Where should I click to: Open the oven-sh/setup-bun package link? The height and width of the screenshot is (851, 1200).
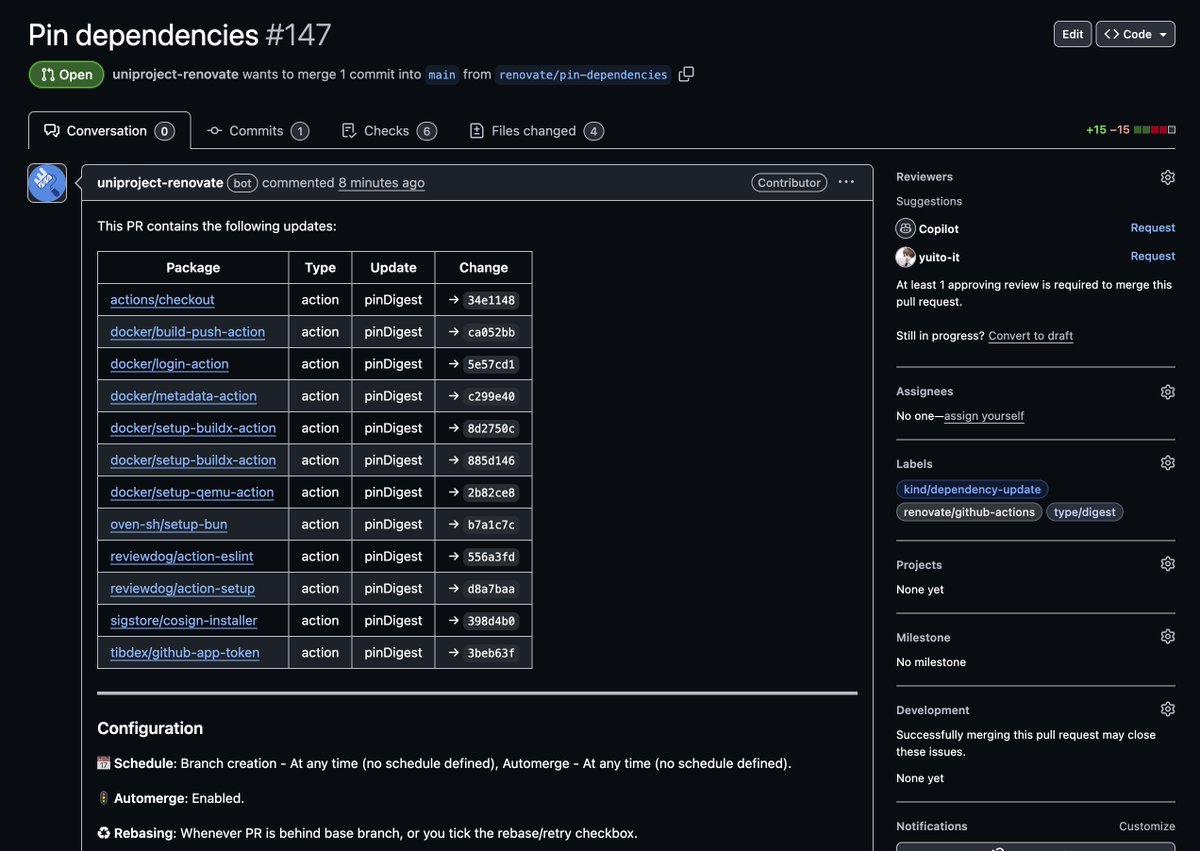tap(169, 524)
